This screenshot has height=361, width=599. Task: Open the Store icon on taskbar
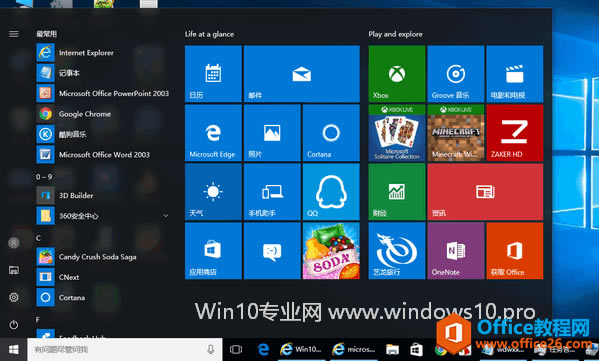[x=416, y=349]
